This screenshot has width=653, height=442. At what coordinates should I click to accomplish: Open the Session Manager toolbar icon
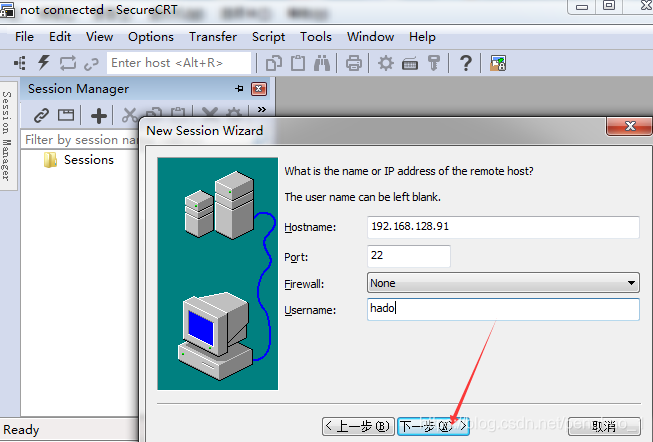pyautogui.click(x=20, y=63)
